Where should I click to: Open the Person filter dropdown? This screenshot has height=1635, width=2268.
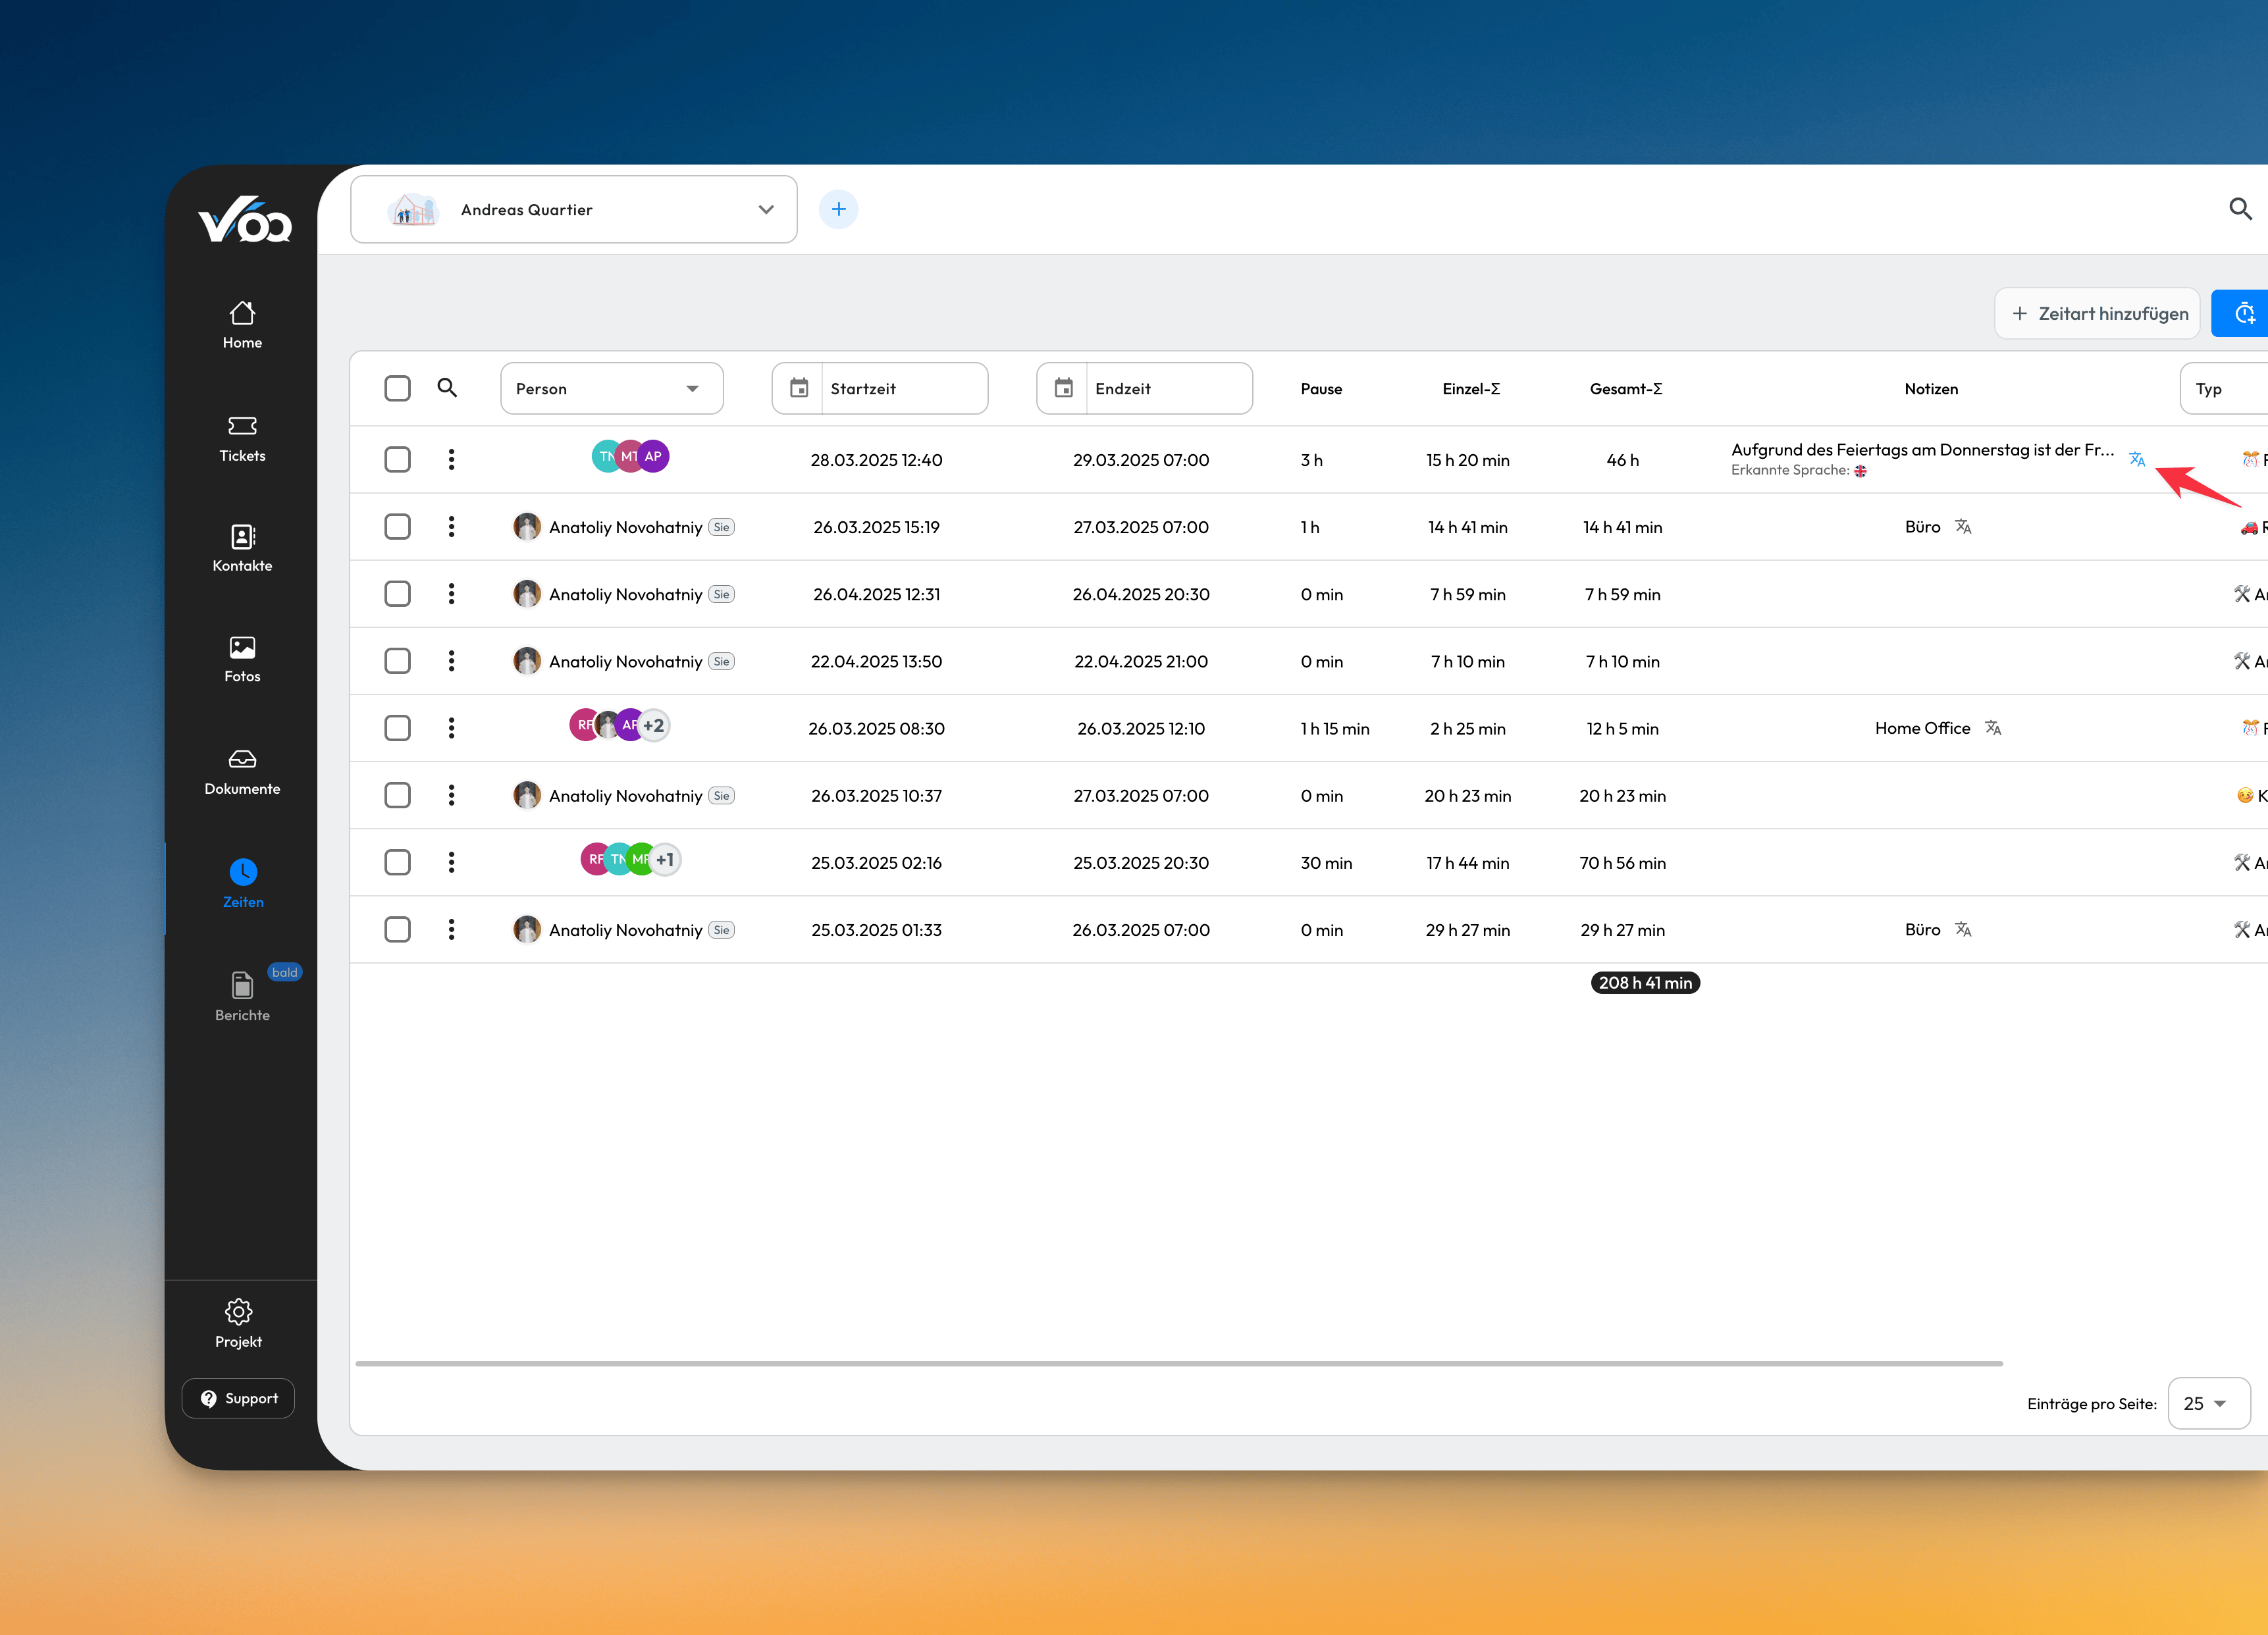pos(611,388)
